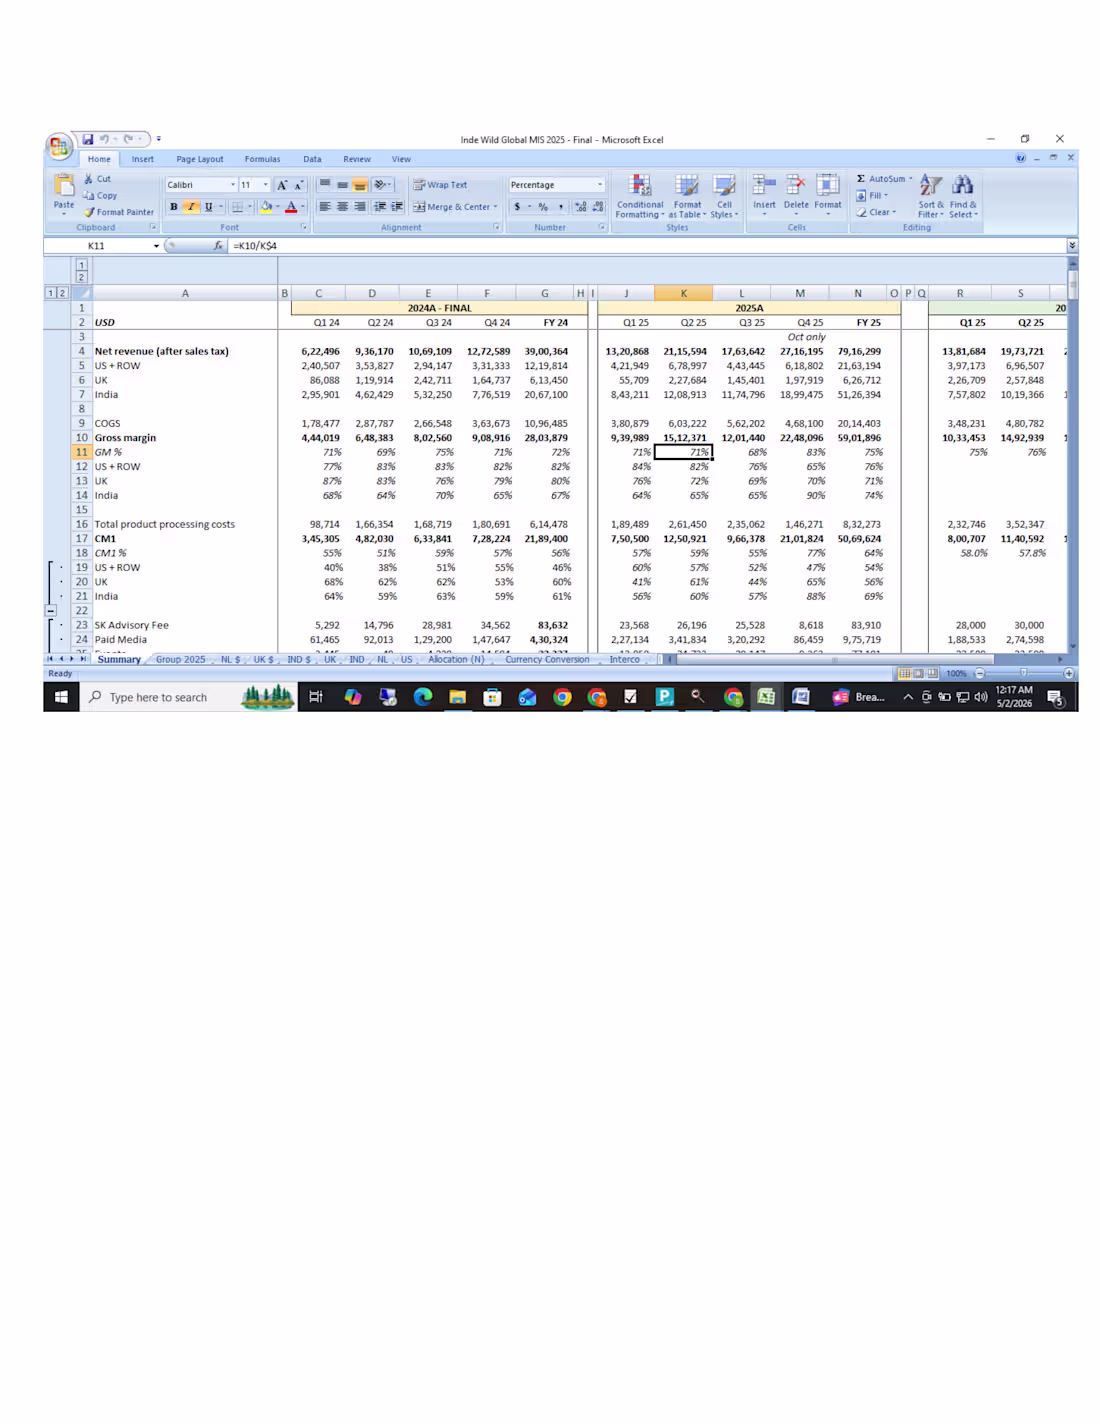This screenshot has width=1100, height=1424.
Task: Open the font size 11 dropdown
Action: coord(266,185)
